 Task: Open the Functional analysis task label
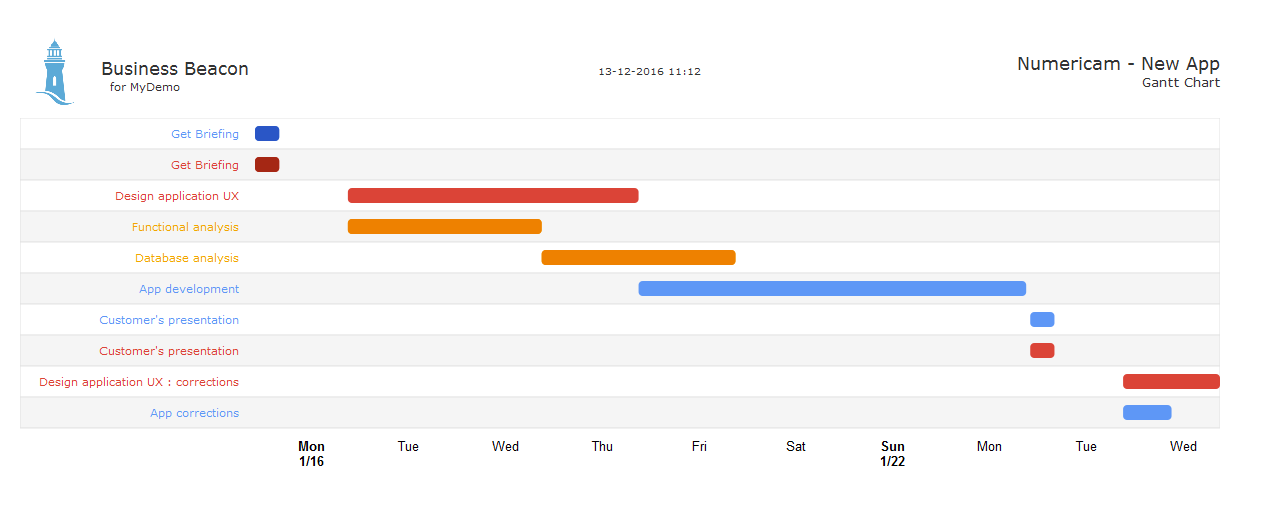pos(185,227)
